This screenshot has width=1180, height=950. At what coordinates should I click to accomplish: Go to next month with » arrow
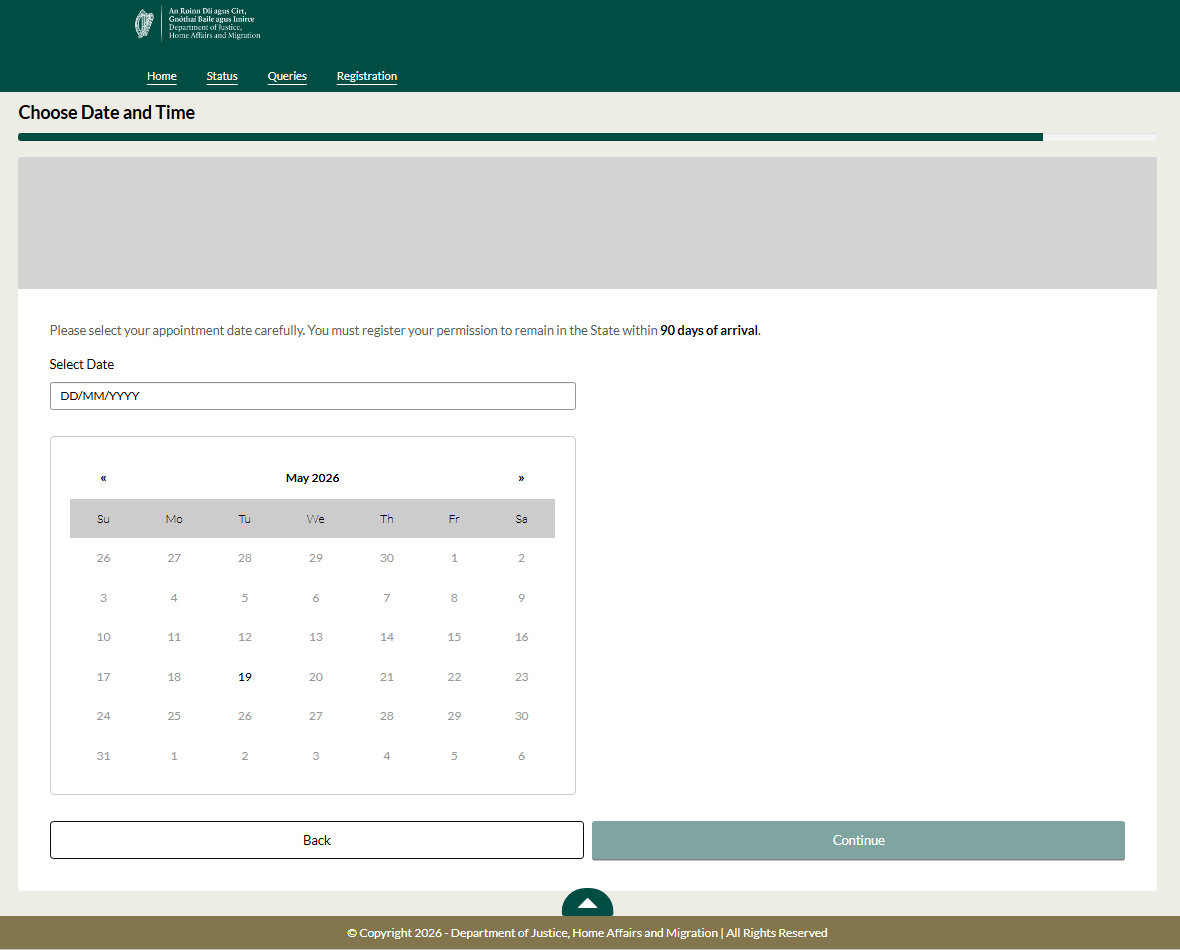pos(522,478)
